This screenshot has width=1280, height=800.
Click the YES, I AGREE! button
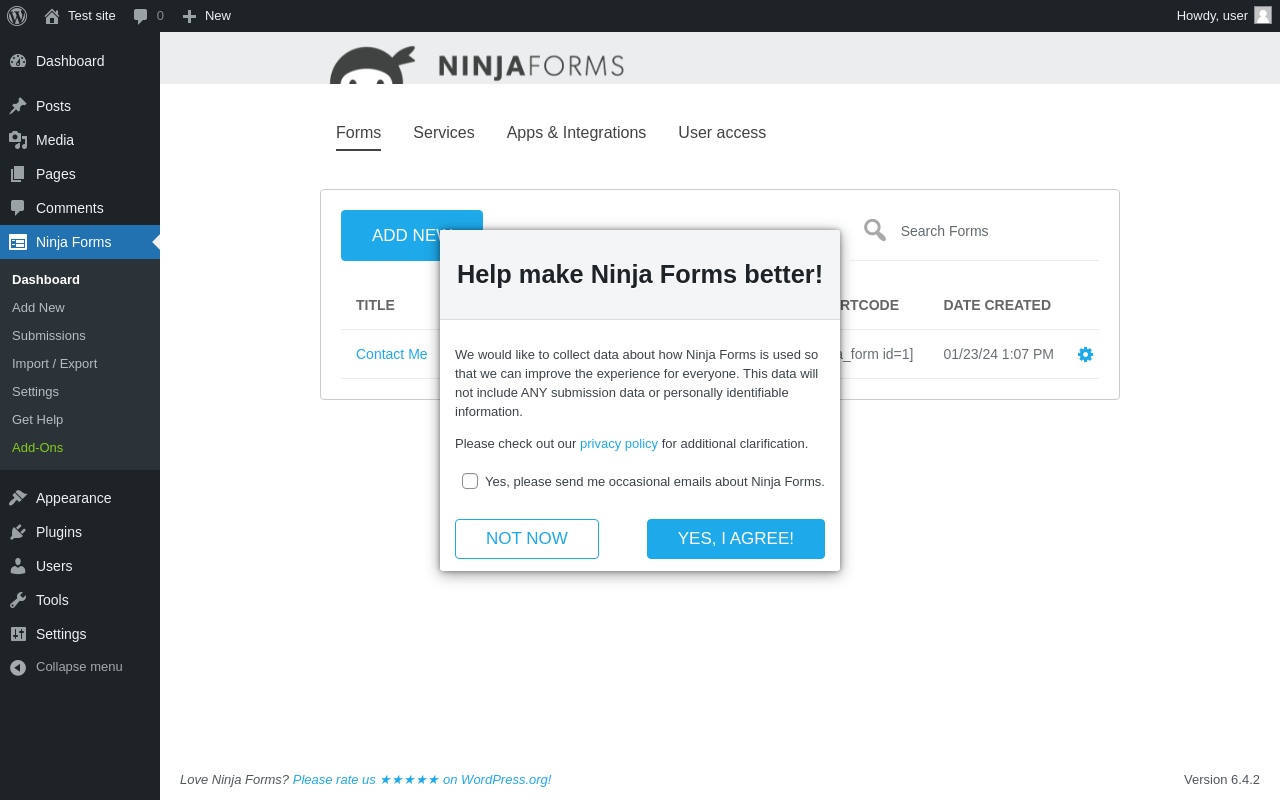736,539
